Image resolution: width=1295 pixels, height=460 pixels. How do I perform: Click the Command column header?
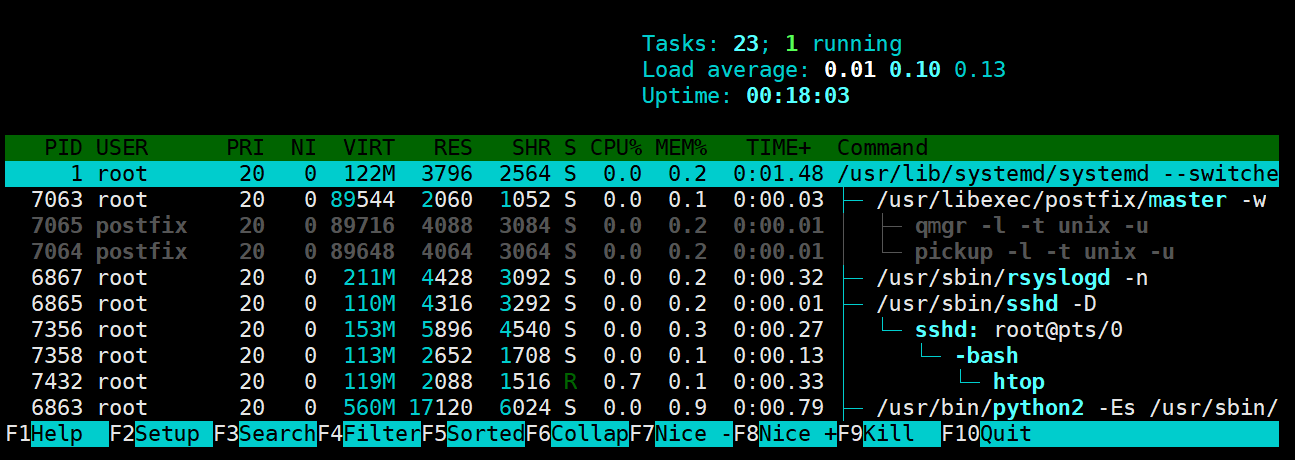[882, 148]
